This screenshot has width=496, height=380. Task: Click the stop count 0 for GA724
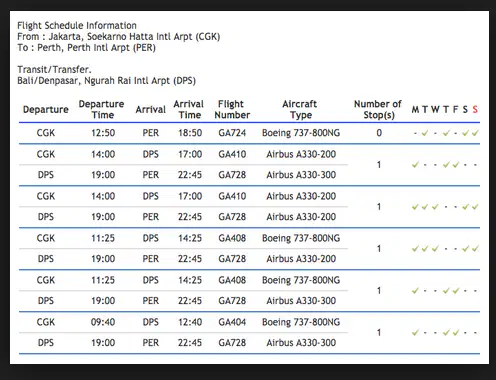coord(379,133)
